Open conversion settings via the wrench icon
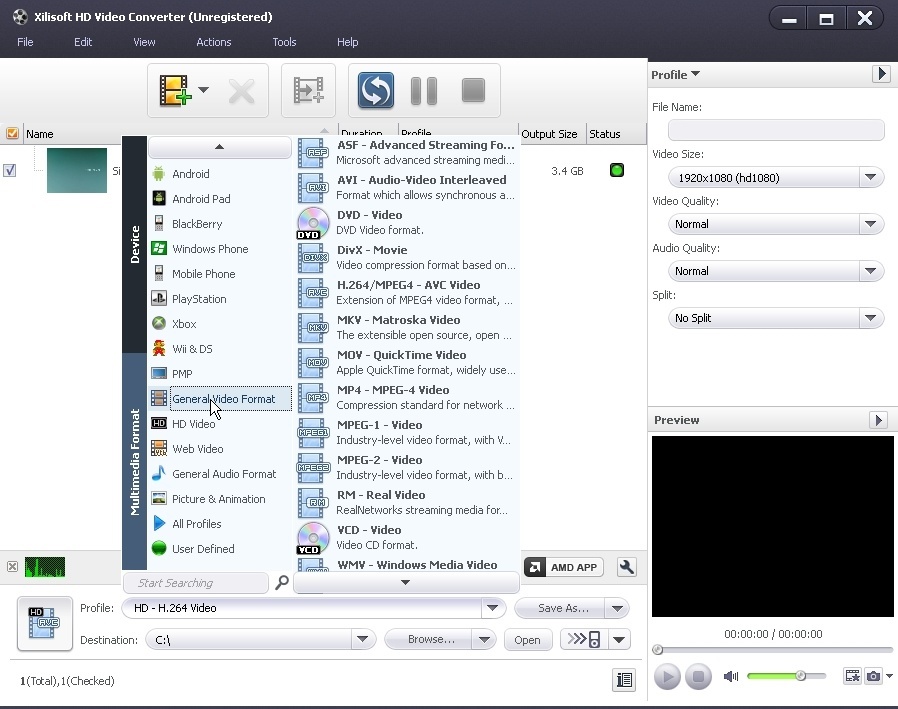This screenshot has width=898, height=709. pos(626,567)
